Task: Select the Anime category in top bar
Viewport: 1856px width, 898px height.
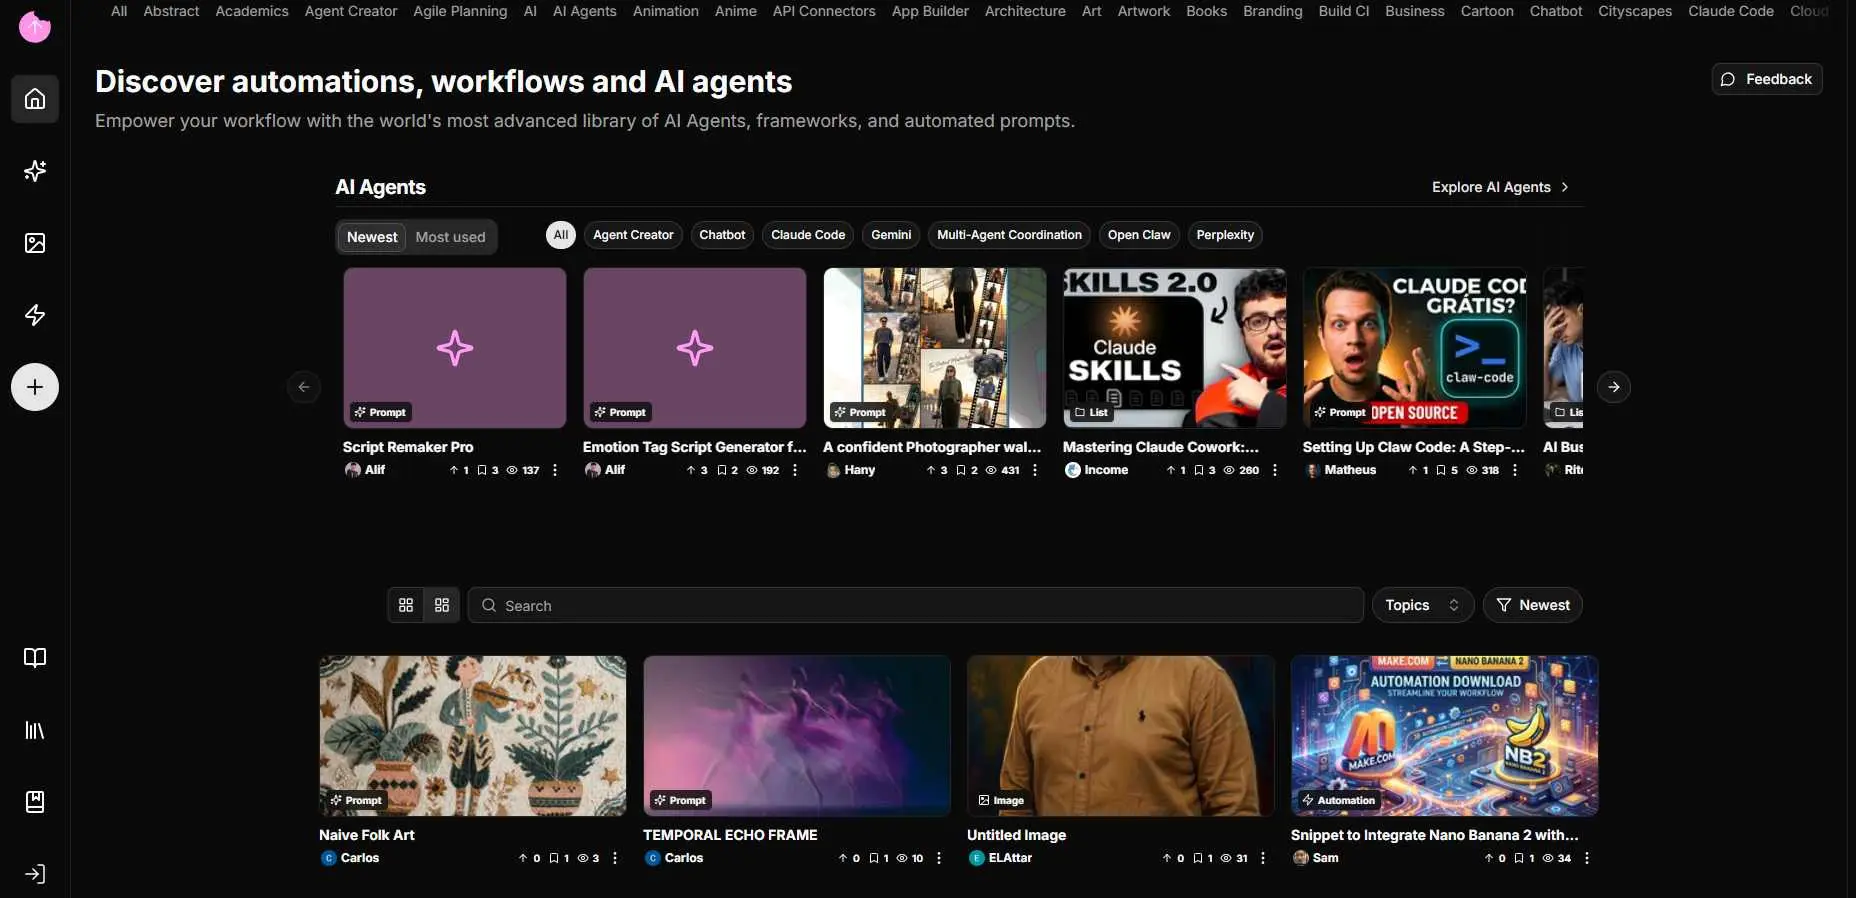Action: pos(735,11)
